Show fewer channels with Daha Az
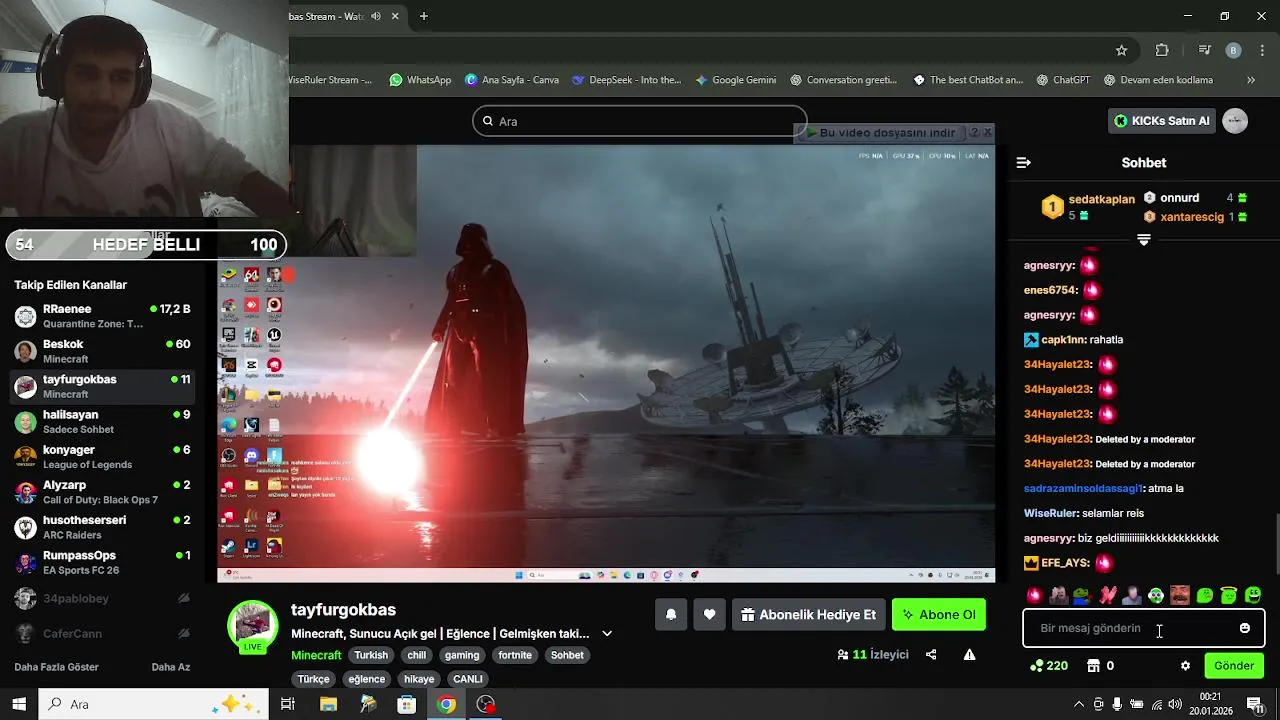 171,667
